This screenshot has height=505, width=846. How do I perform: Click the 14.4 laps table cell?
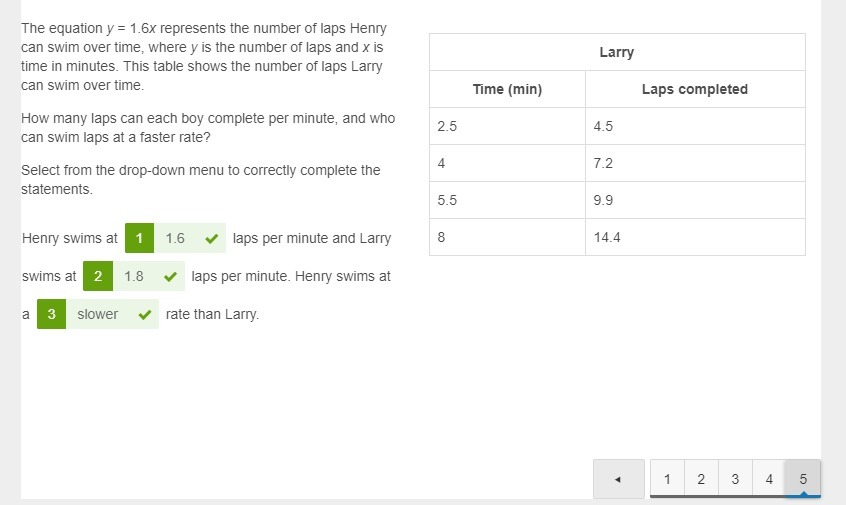(695, 237)
